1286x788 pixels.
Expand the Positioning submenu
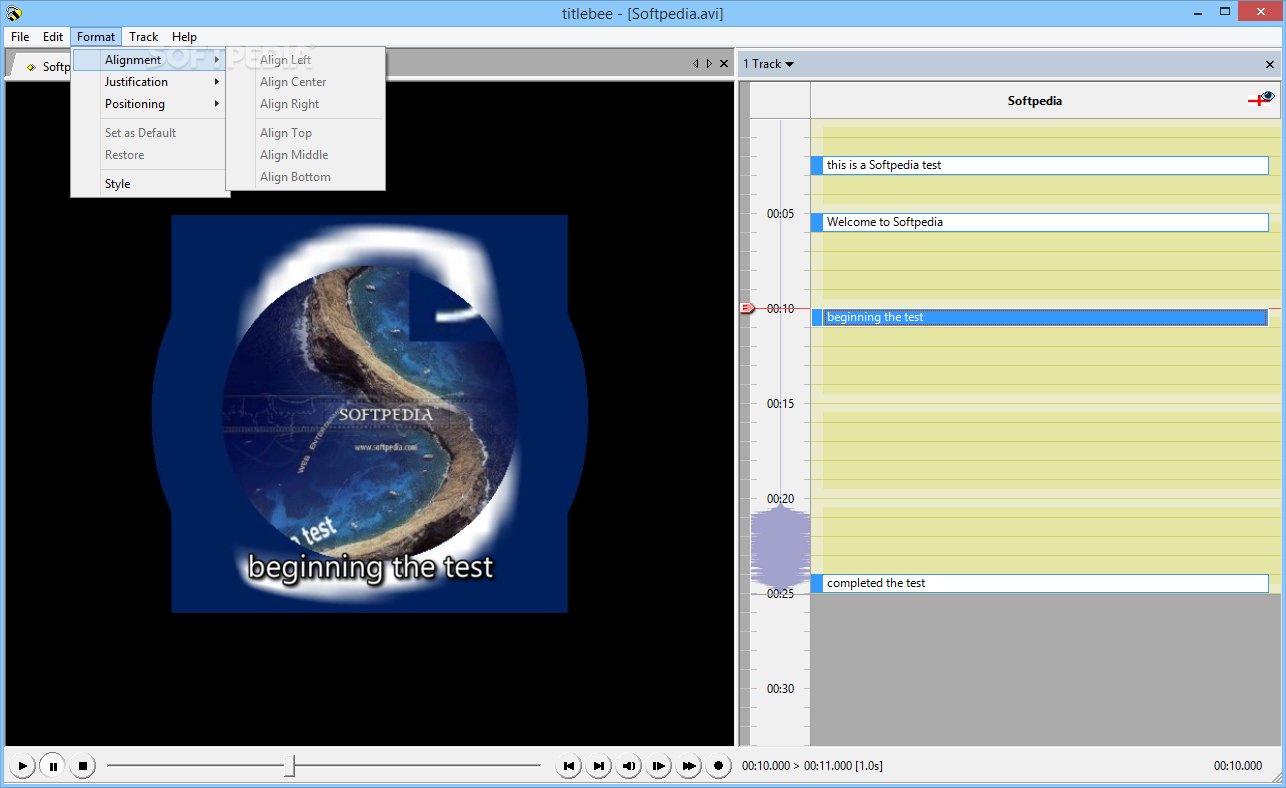point(150,104)
